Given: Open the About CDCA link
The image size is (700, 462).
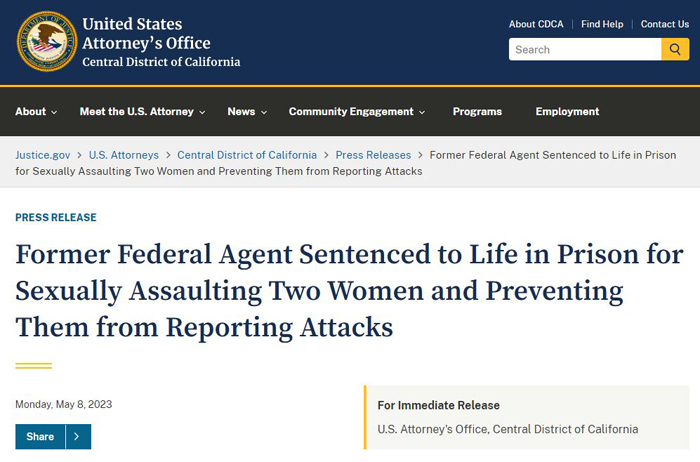Looking at the screenshot, I should (536, 24).
